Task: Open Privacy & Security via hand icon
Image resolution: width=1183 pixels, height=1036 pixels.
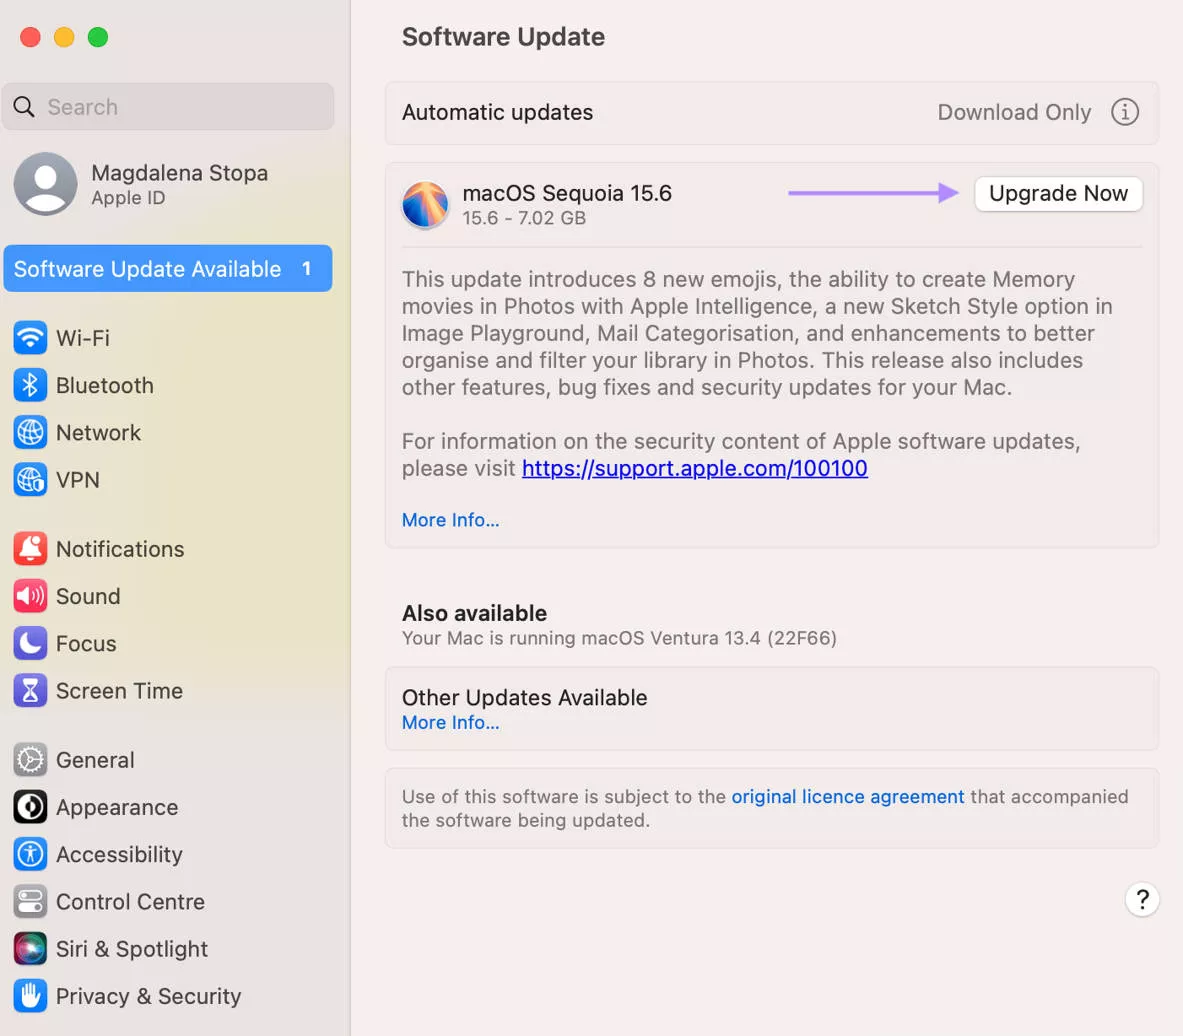Action: point(30,995)
